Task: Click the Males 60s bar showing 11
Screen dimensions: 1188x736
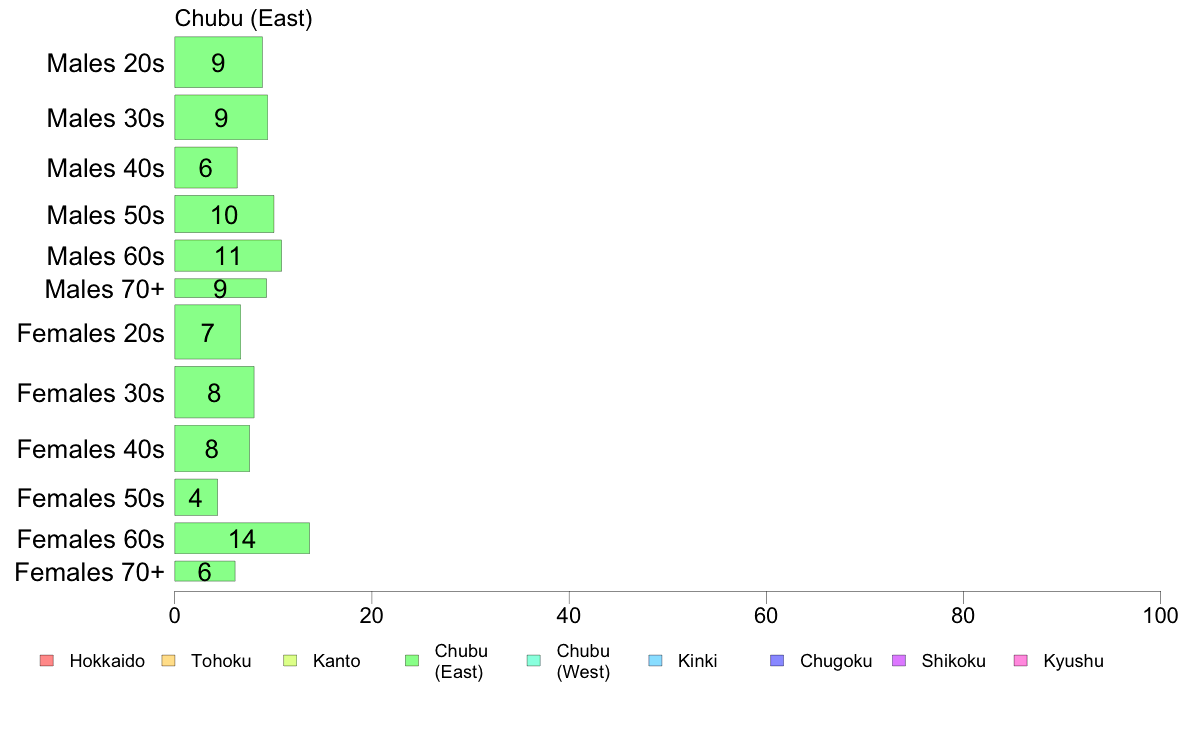Action: click(x=228, y=256)
